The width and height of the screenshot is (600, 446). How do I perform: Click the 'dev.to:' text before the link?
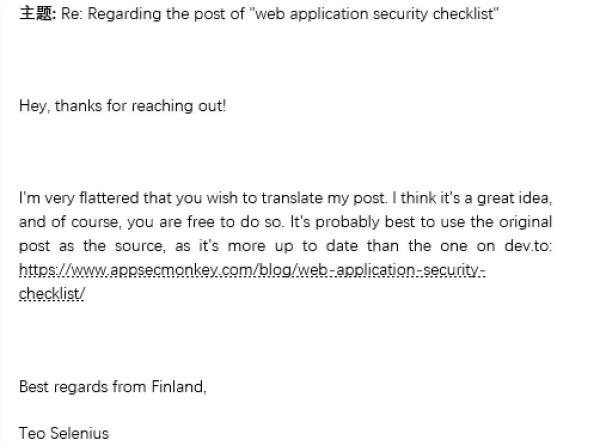pyautogui.click(x=528, y=246)
